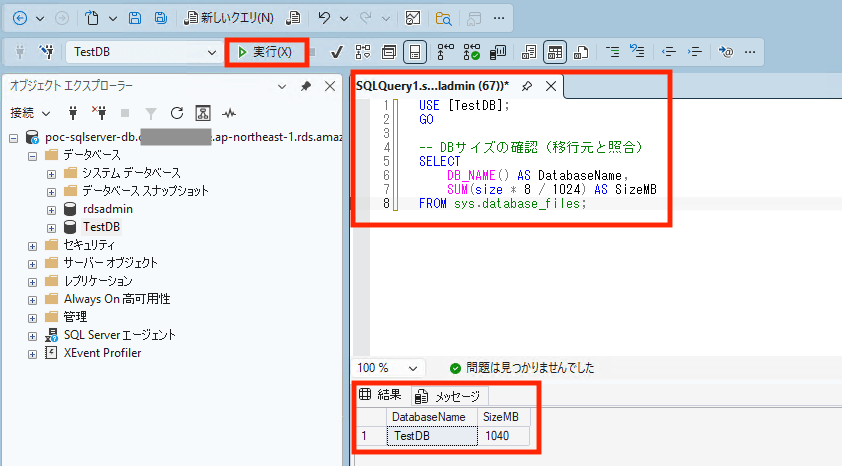The image size is (842, 466).
Task: Open the Object Explorer window position dropdown
Action: (x=282, y=86)
